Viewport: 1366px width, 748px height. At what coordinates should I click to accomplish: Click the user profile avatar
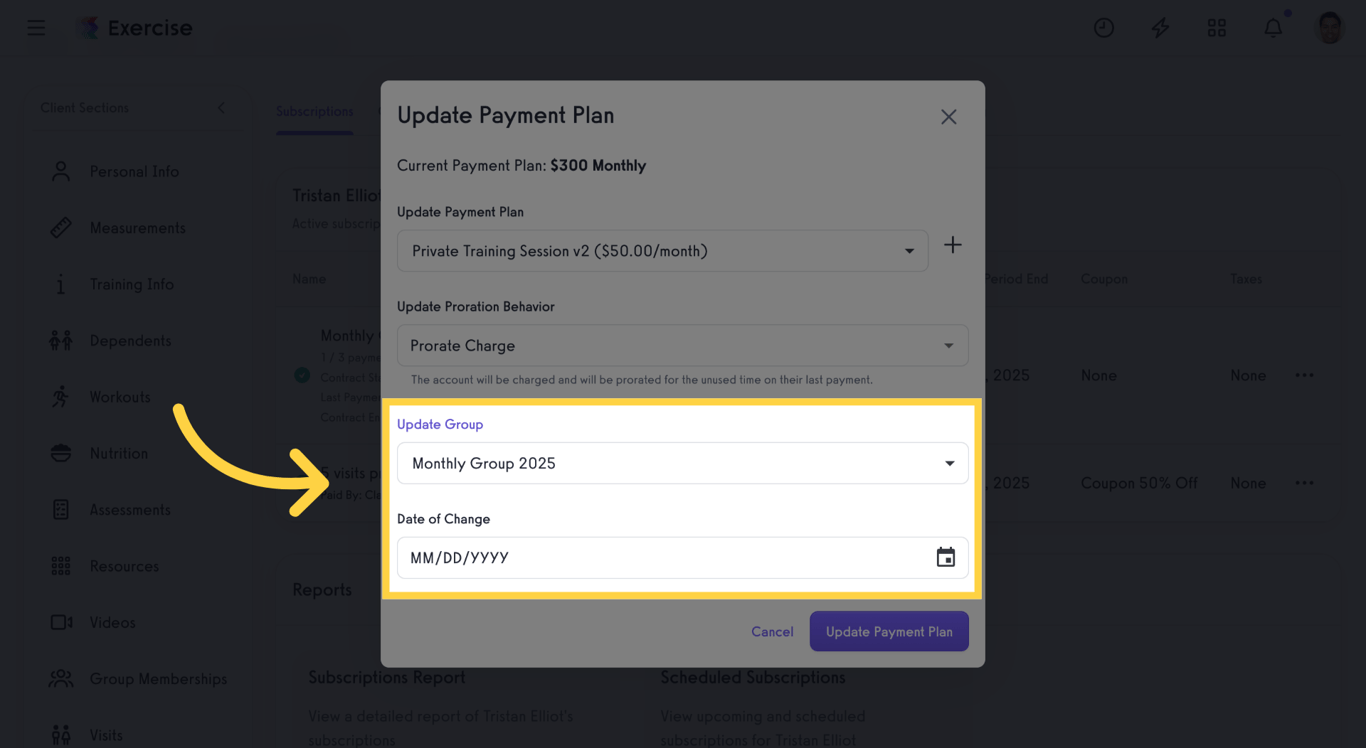point(1330,28)
